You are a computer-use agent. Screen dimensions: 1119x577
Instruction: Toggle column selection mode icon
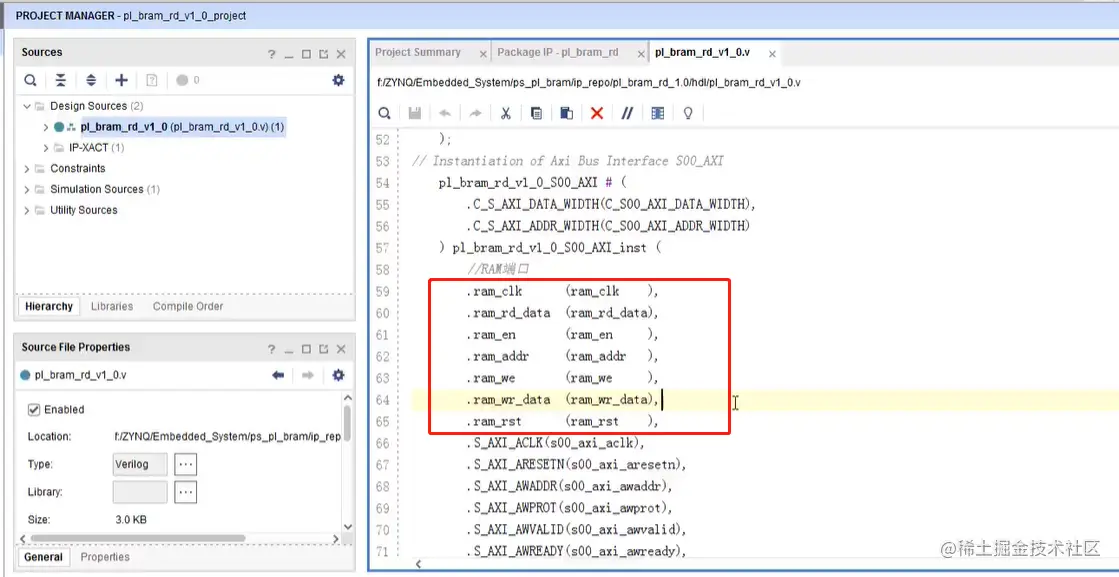(x=658, y=113)
